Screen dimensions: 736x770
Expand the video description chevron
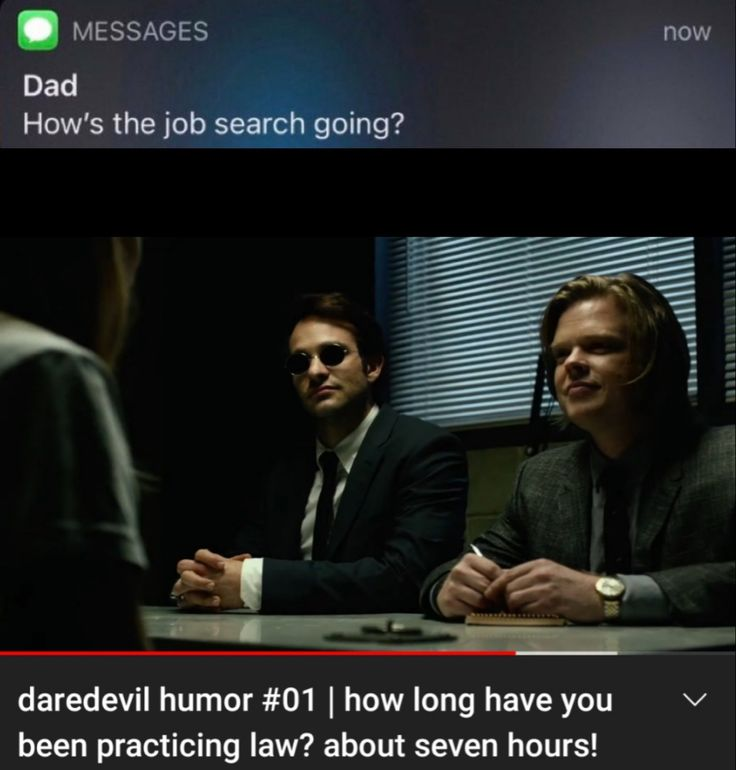coord(696,699)
